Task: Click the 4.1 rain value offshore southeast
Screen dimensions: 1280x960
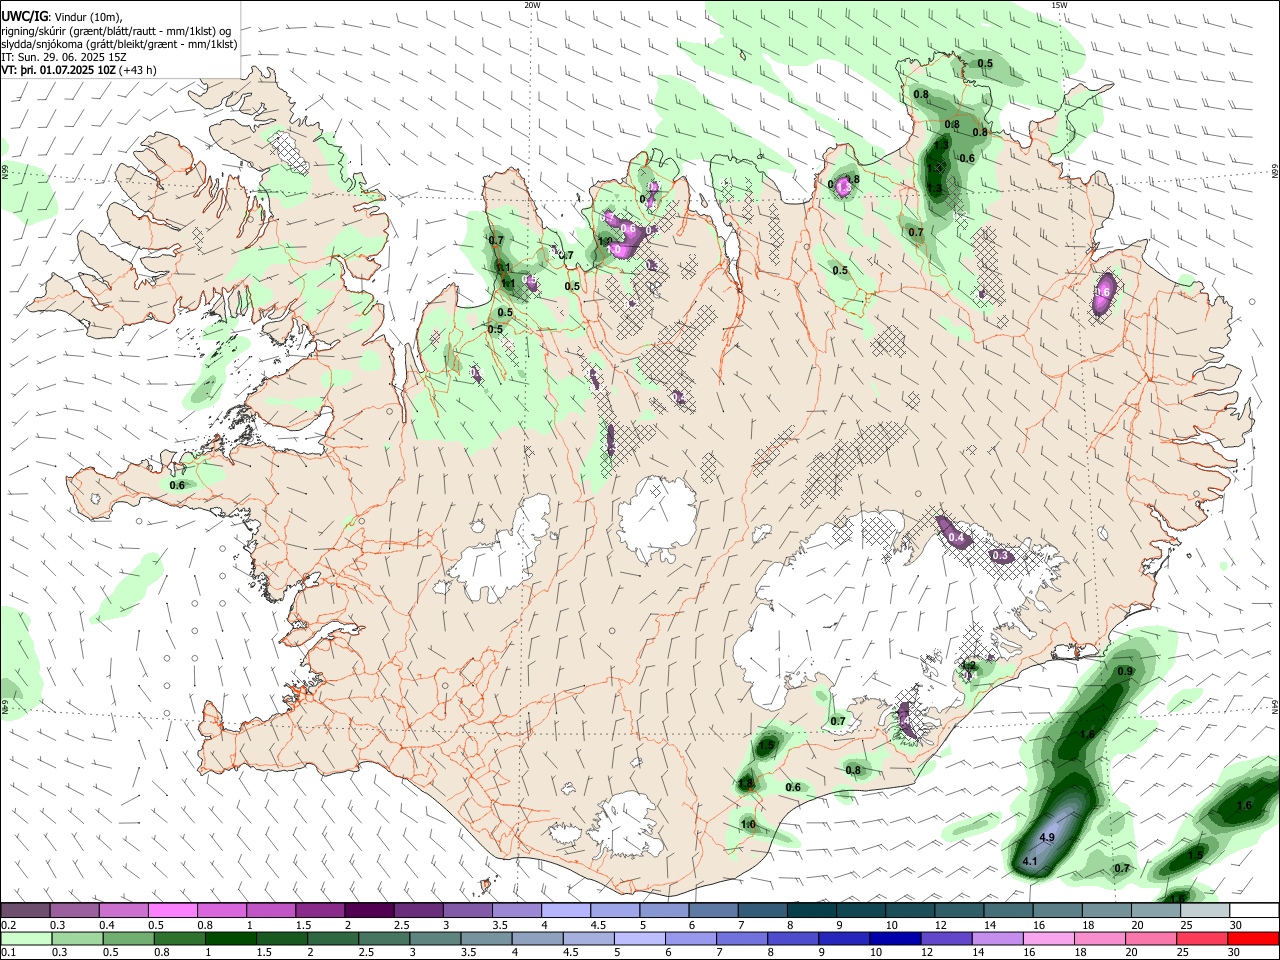Action: [x=1031, y=861]
